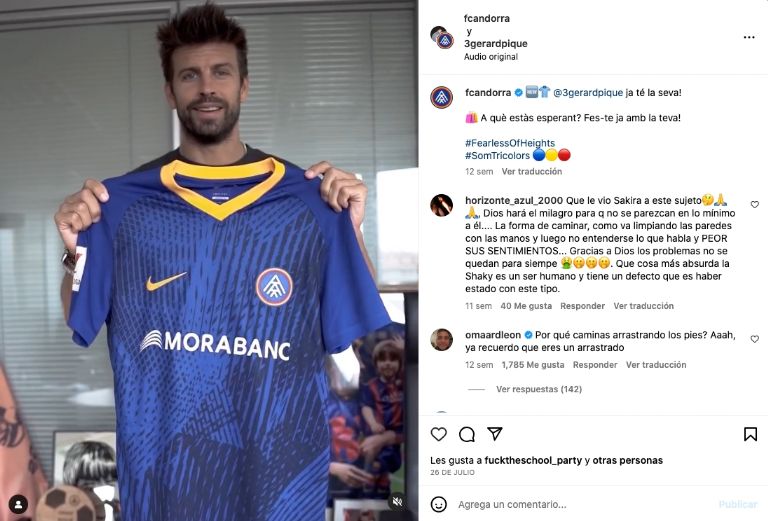This screenshot has height=521, width=768.
Task: Open the horizonte_azul_2000 profile picture
Action: point(441,205)
